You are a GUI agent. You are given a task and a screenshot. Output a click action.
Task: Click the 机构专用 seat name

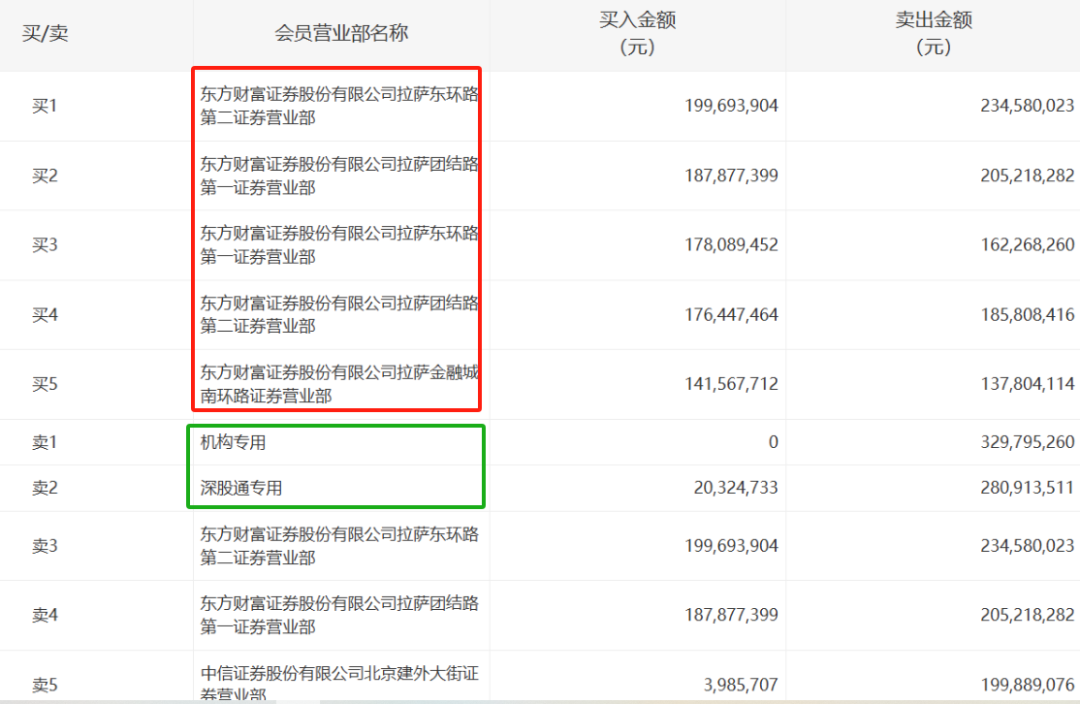coord(233,442)
